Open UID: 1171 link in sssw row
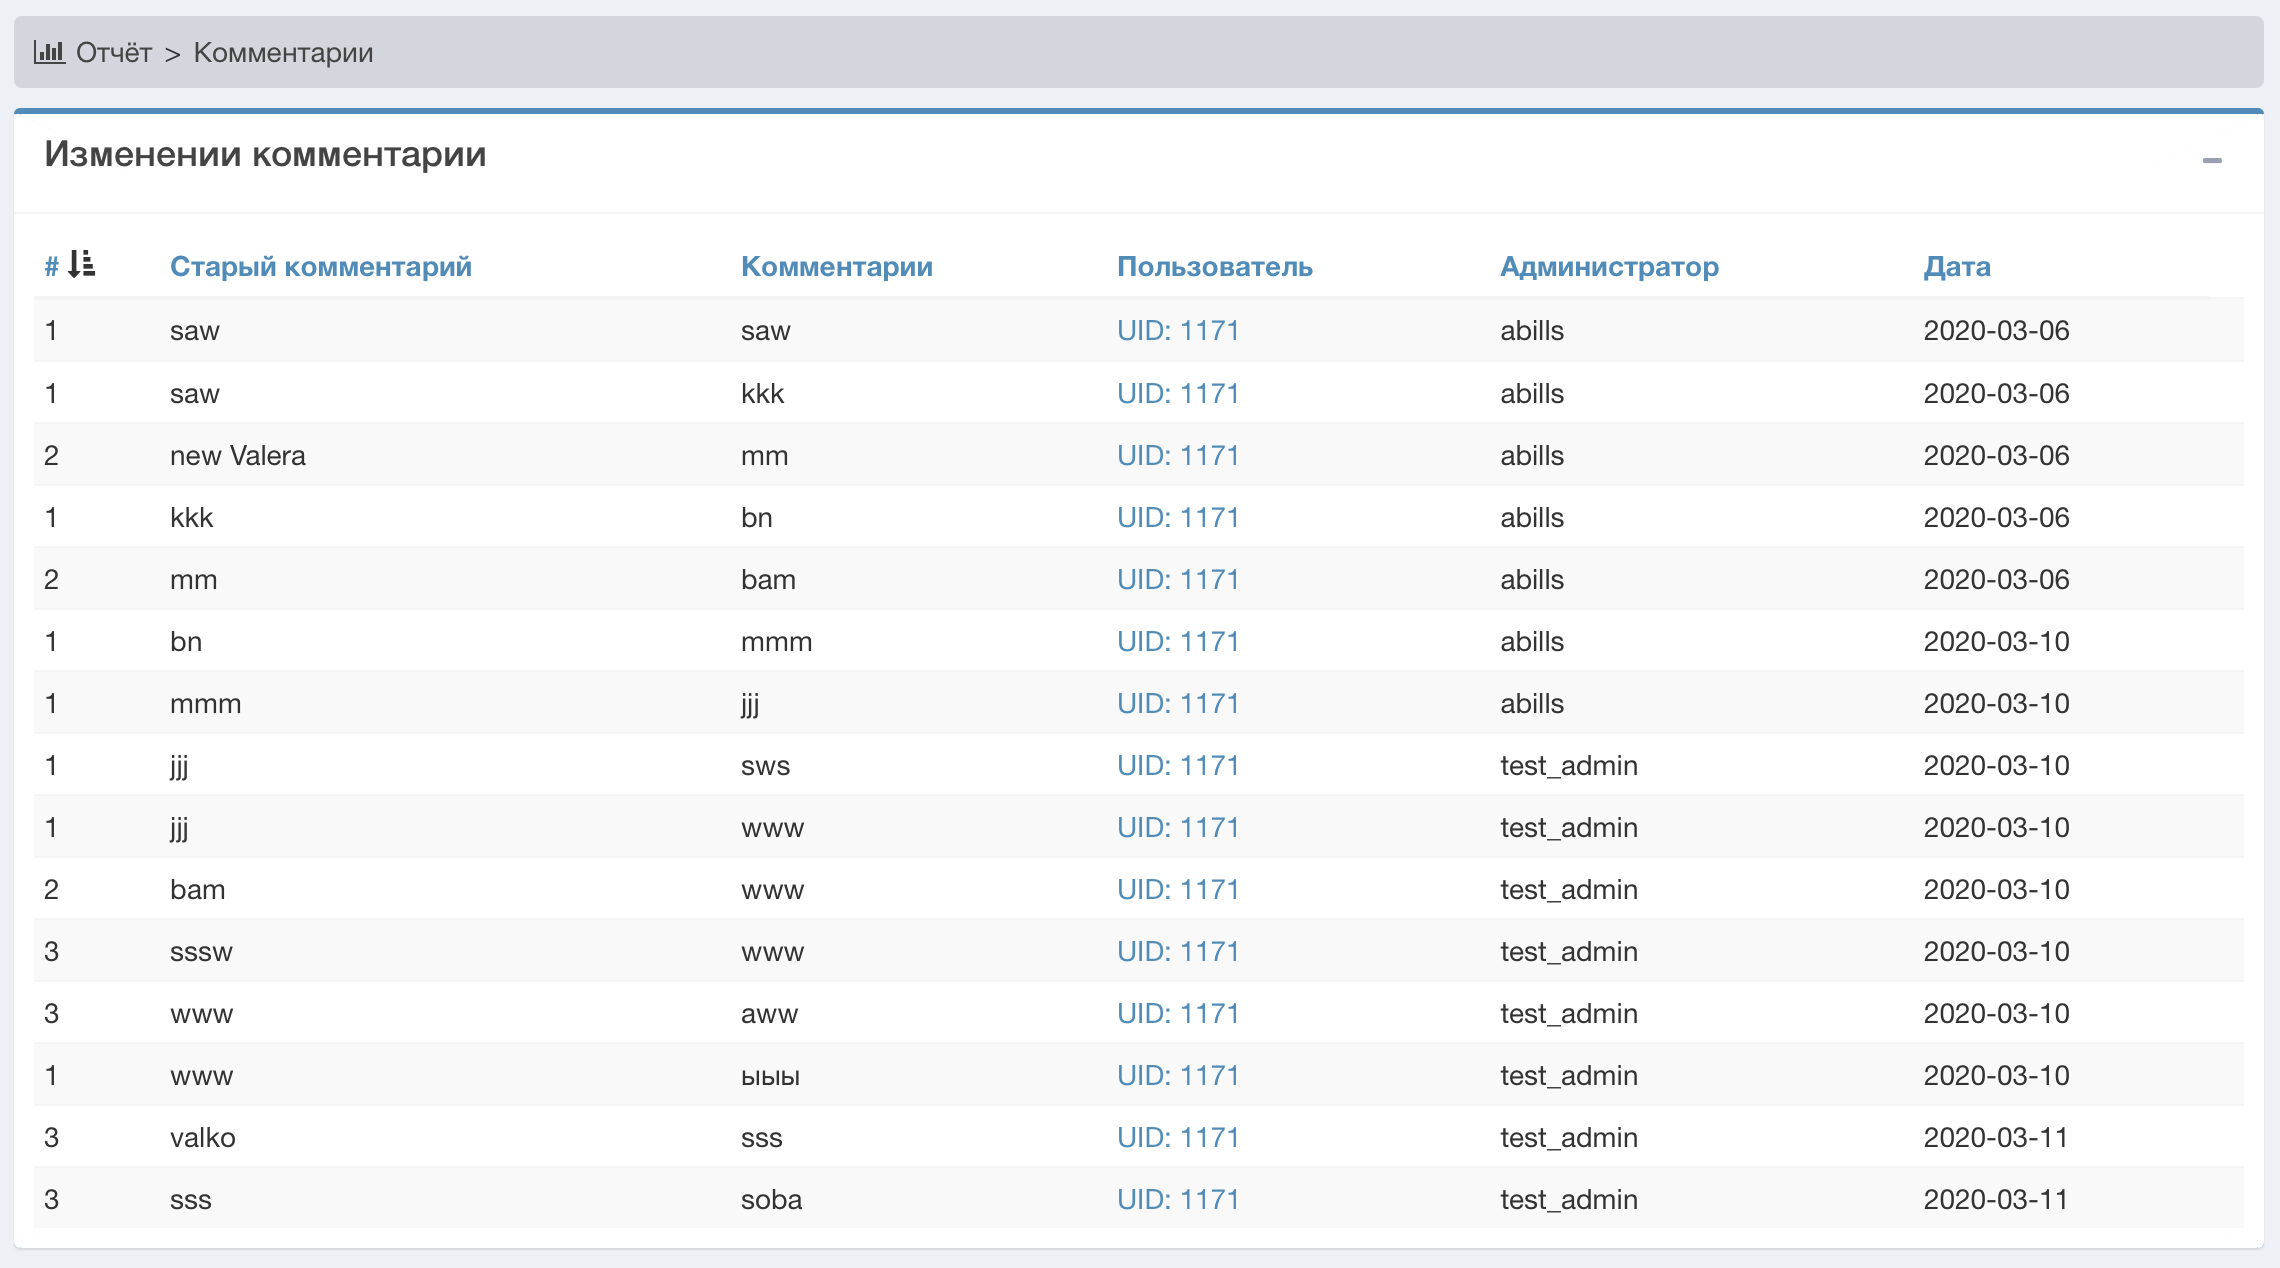This screenshot has height=1268, width=2280. click(x=1177, y=951)
